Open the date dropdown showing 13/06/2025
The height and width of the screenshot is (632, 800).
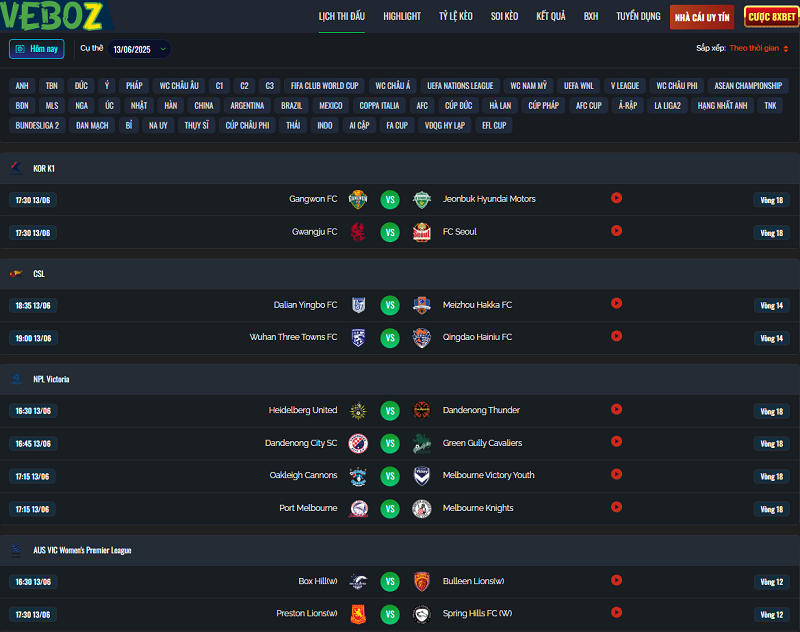[x=139, y=49]
